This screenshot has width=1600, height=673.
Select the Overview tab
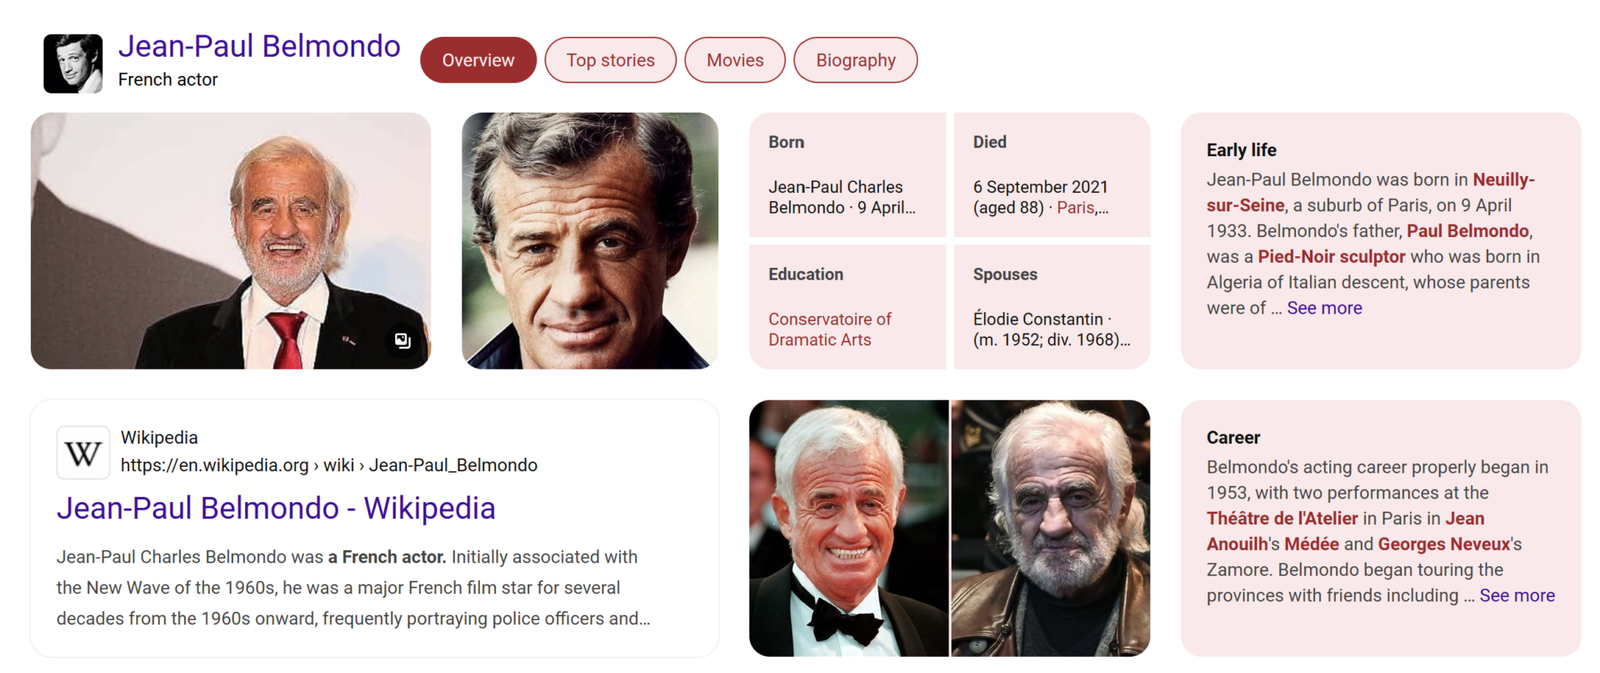click(x=478, y=60)
